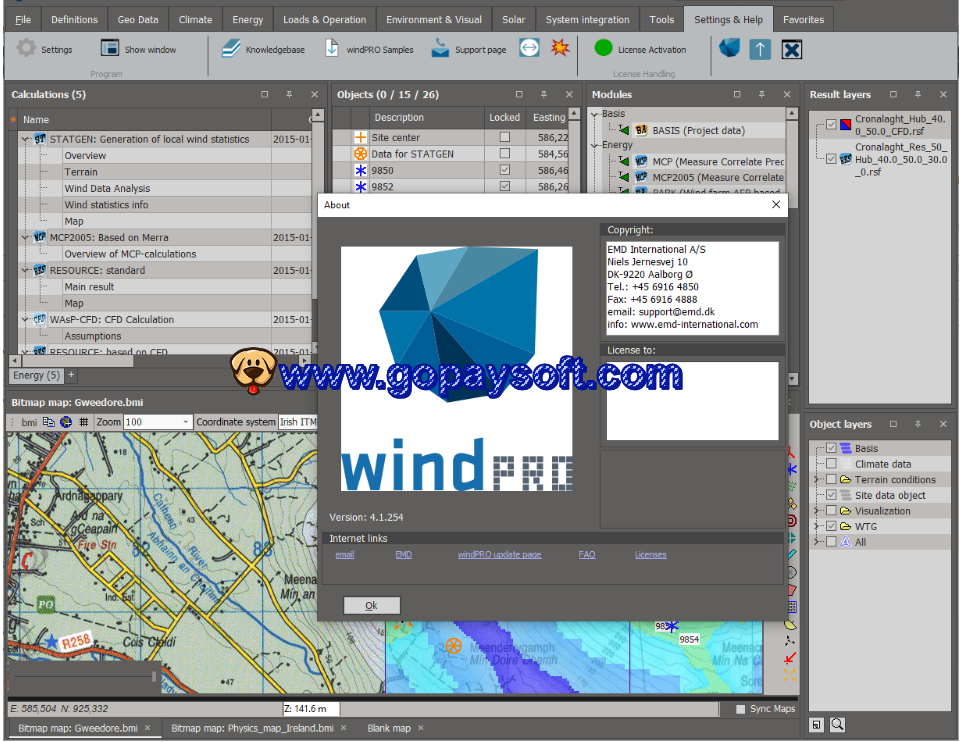The height and width of the screenshot is (742, 961).
Task: Open the System integration ribbon tab
Action: pos(587,20)
